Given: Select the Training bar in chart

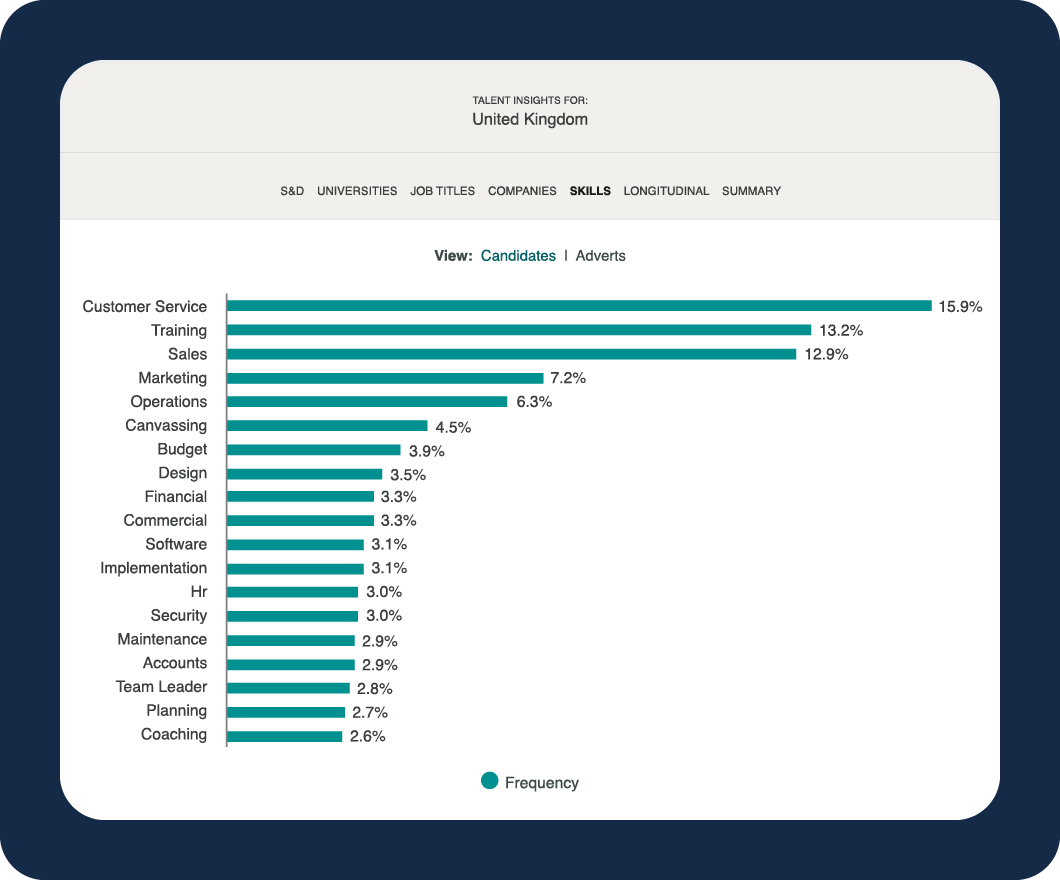Looking at the screenshot, I should tap(519, 330).
